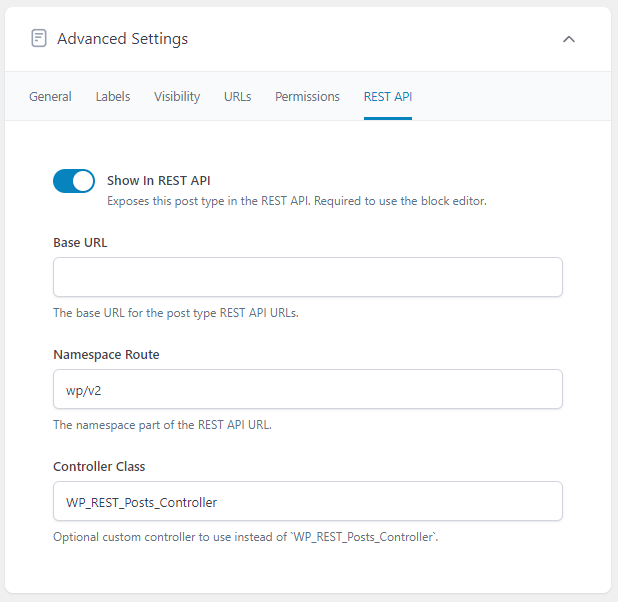Open the Permissions tab
Viewport: 618px width, 602px height.
(x=307, y=97)
